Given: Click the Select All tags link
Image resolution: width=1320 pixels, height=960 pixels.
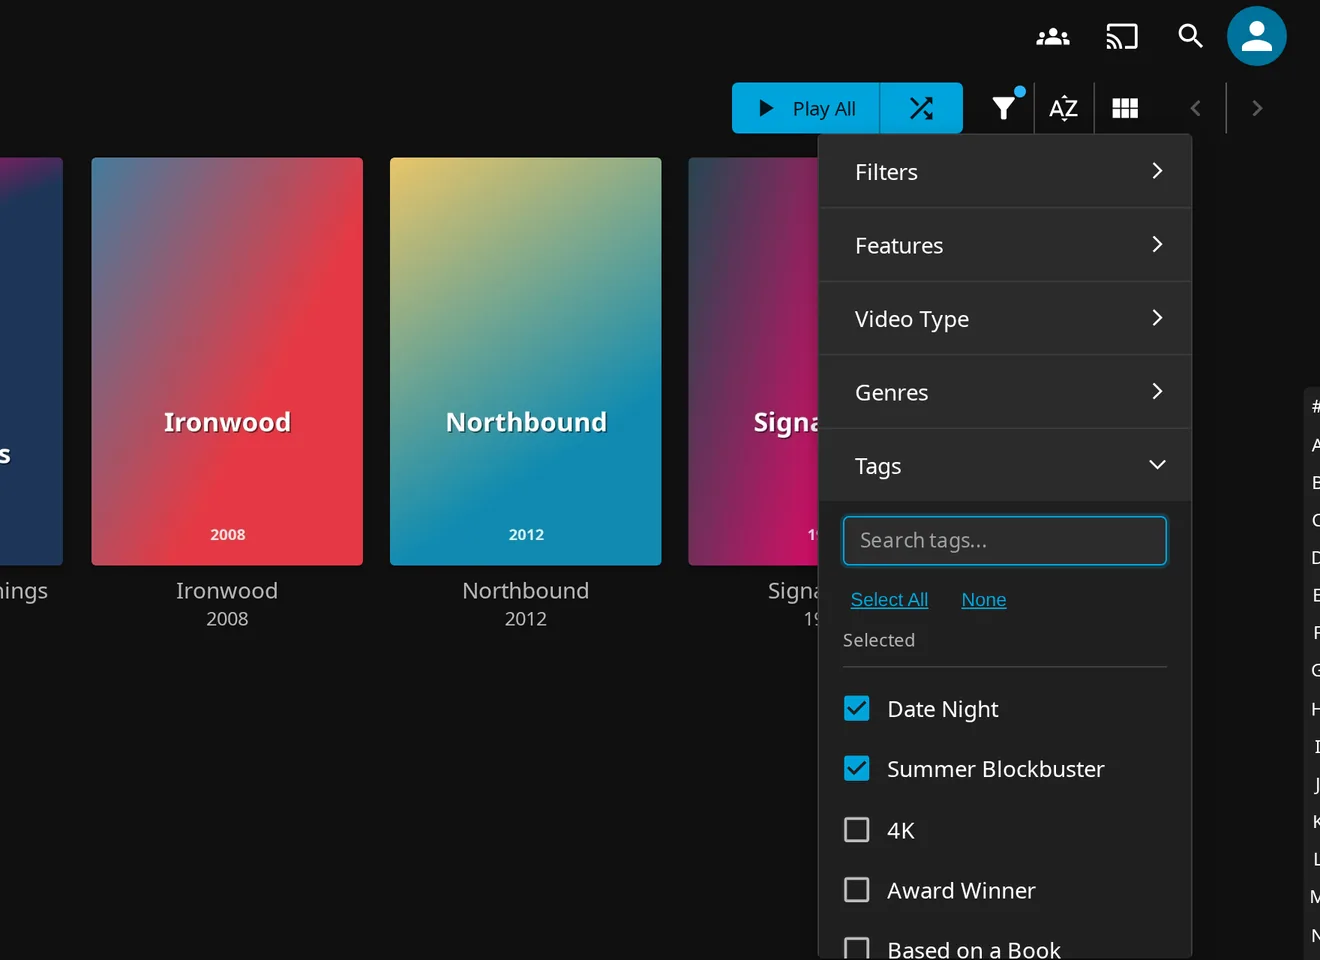Looking at the screenshot, I should 889,600.
